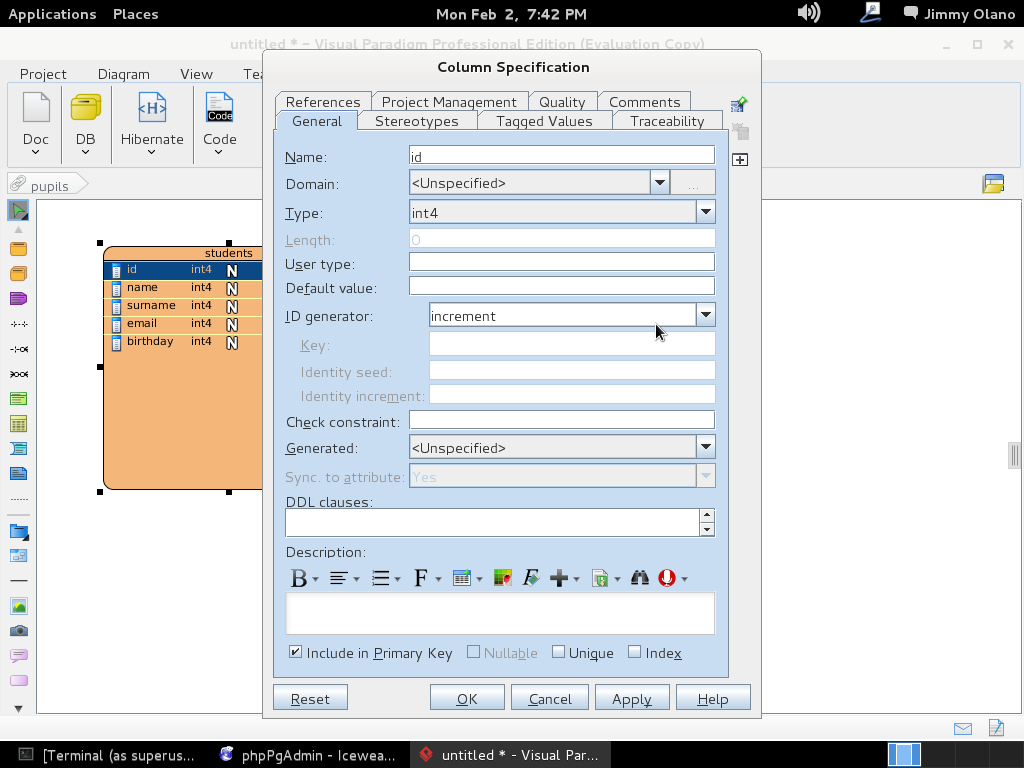The image size is (1024, 768).
Task: Switch to the Stereotypes tab
Action: tap(416, 121)
